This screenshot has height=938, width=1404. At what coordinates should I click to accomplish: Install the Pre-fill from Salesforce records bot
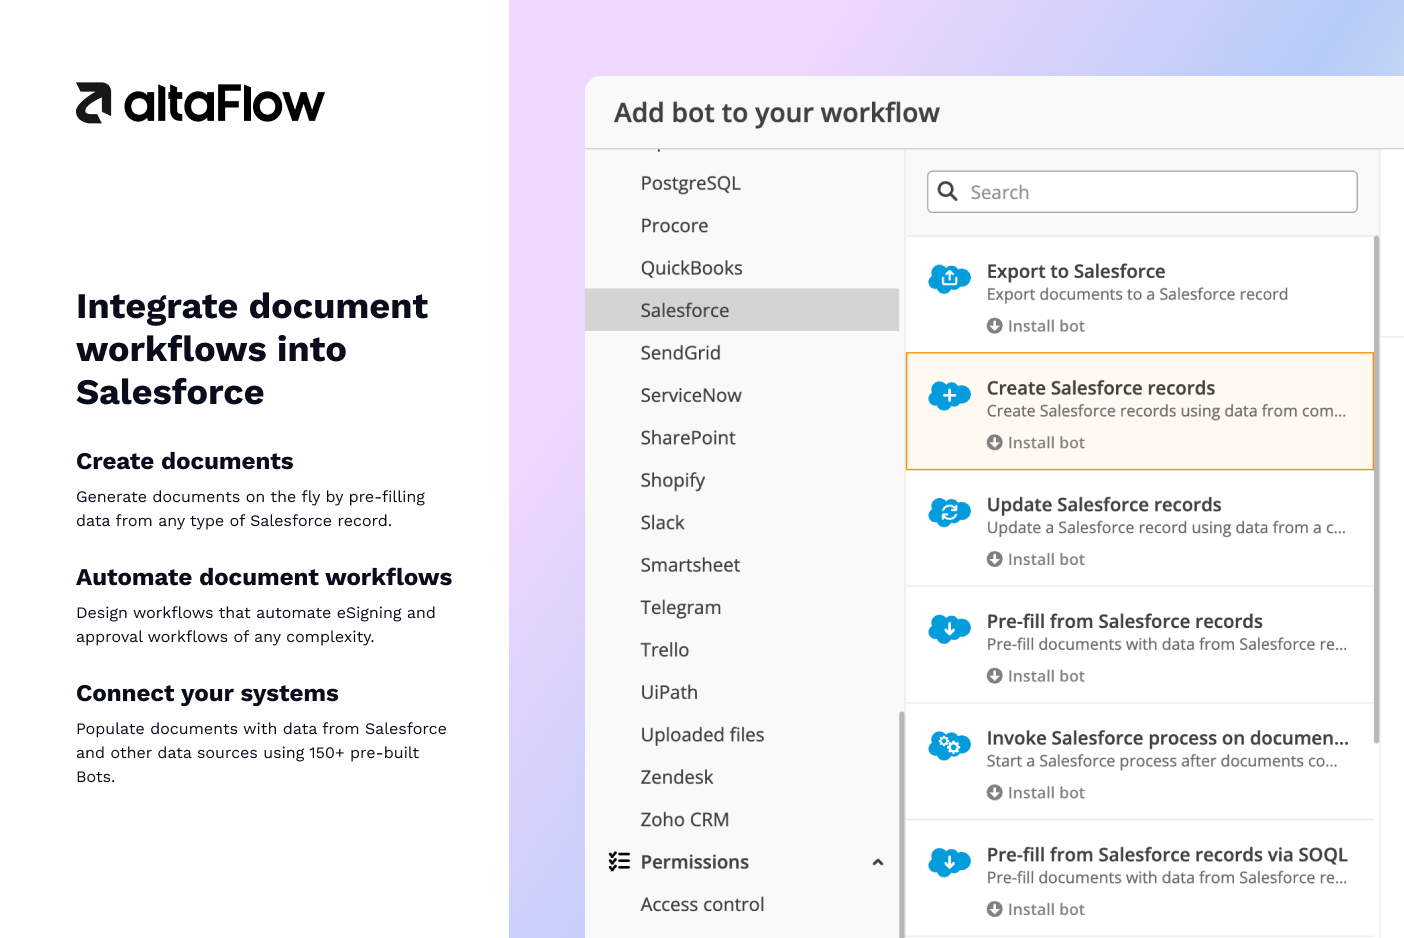click(x=1036, y=676)
